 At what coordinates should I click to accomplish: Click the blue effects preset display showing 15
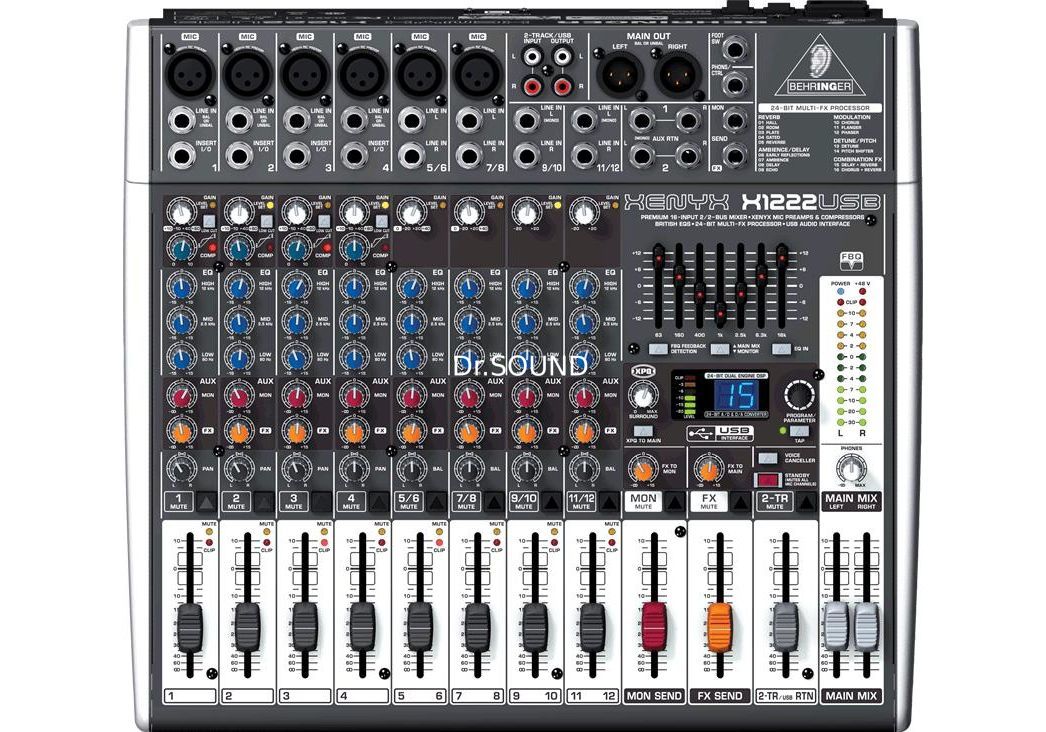coord(740,394)
